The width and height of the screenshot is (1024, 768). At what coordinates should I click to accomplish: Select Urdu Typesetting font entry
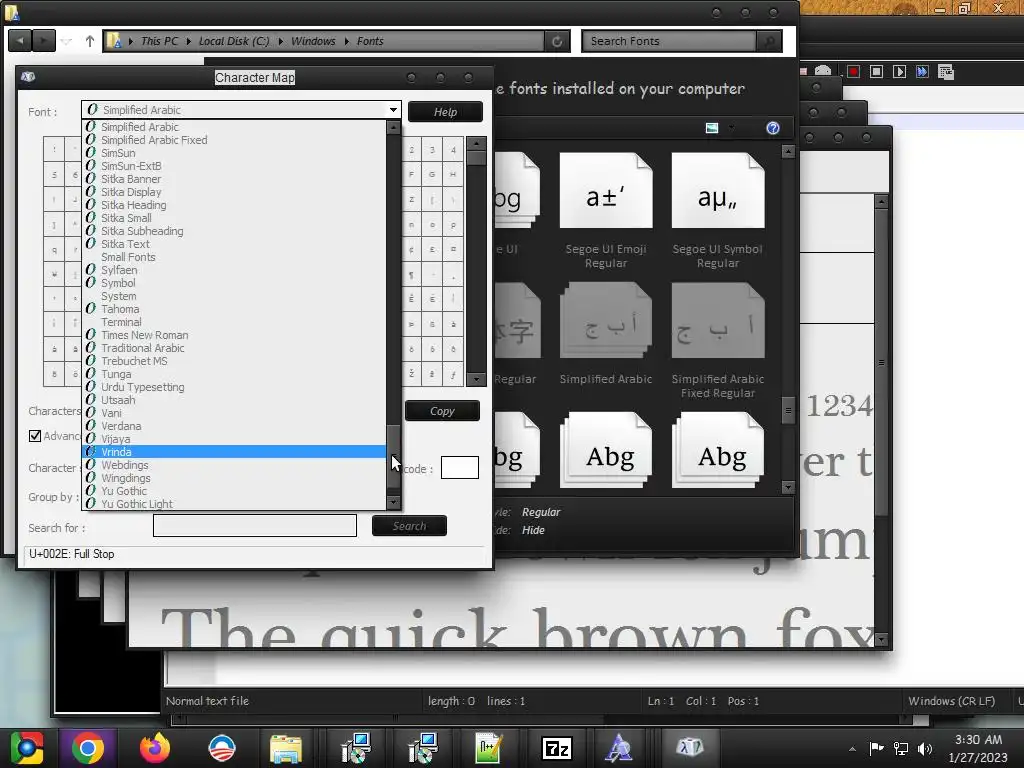[x=234, y=387]
